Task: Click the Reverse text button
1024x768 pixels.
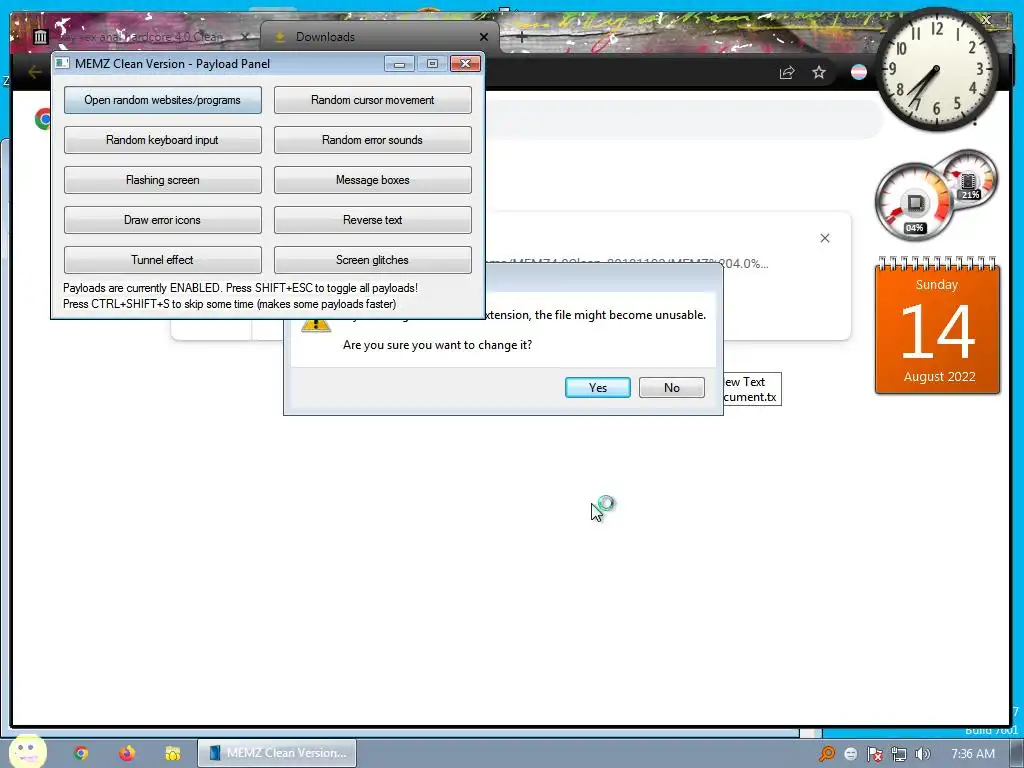Action: (x=372, y=219)
